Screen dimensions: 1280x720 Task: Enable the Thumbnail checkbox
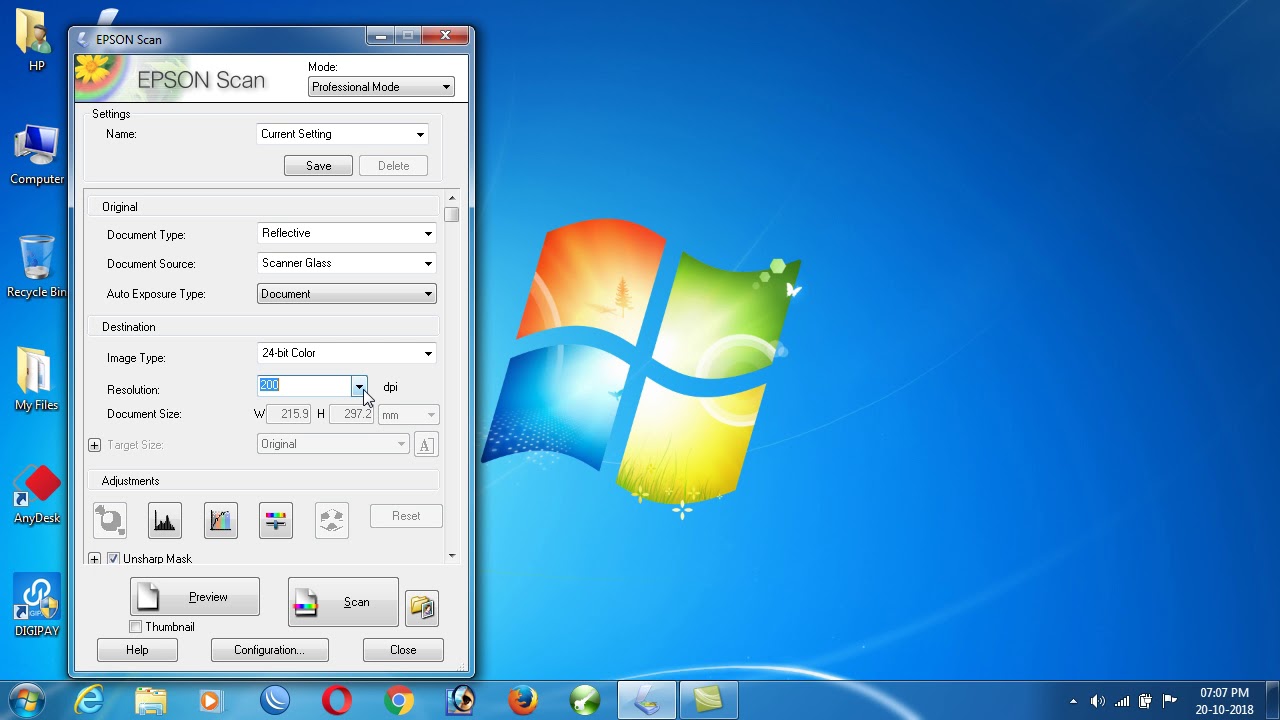pyautogui.click(x=136, y=627)
